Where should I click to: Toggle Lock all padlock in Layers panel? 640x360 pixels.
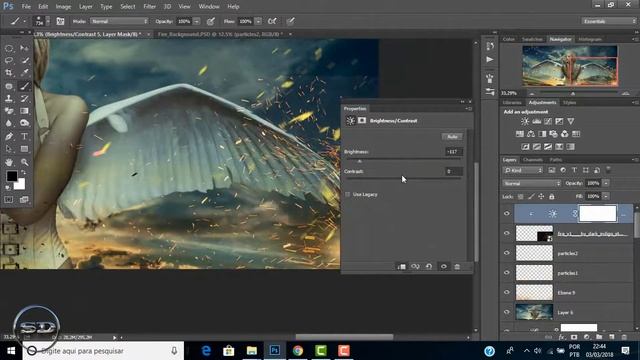click(x=552, y=196)
